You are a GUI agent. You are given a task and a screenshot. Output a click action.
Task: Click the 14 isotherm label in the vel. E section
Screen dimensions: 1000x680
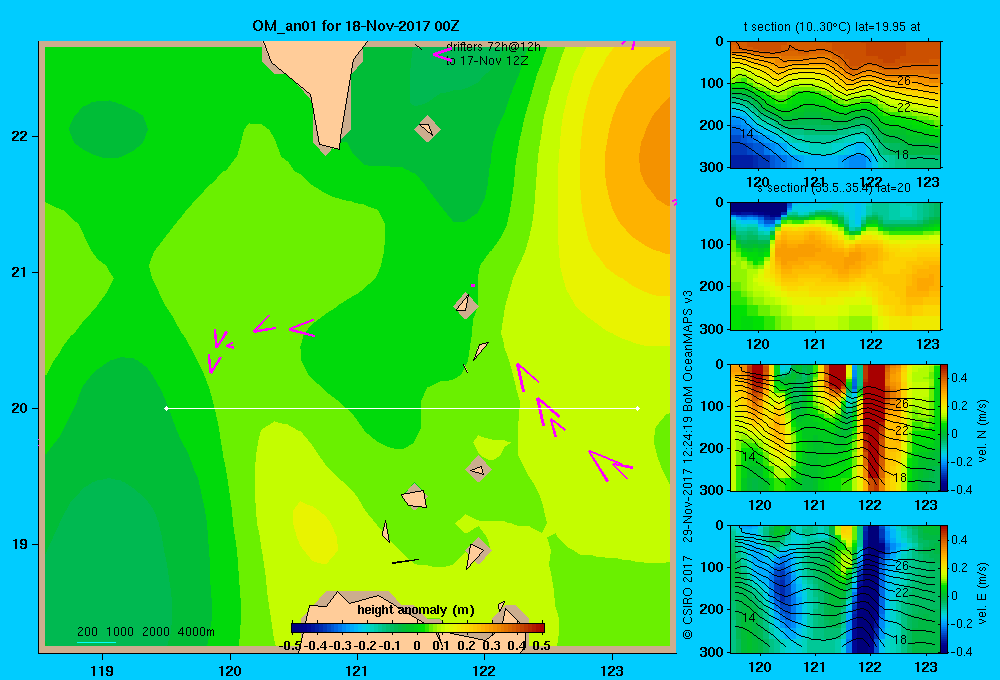[748, 617]
